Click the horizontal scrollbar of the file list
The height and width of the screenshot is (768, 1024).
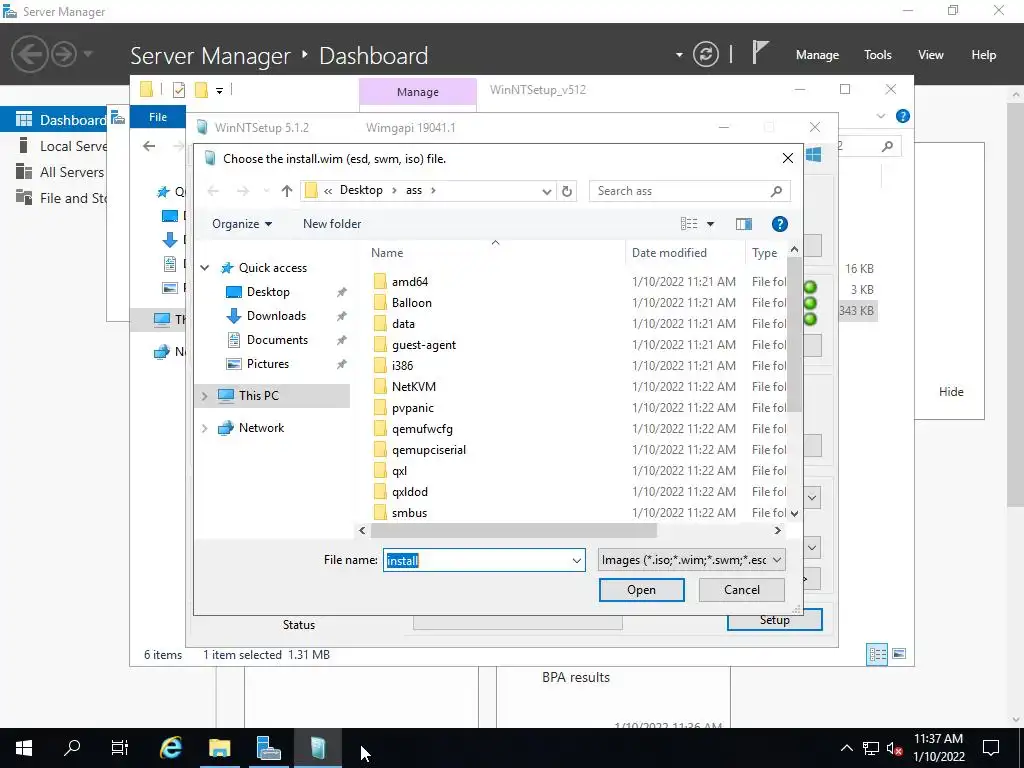click(x=513, y=530)
